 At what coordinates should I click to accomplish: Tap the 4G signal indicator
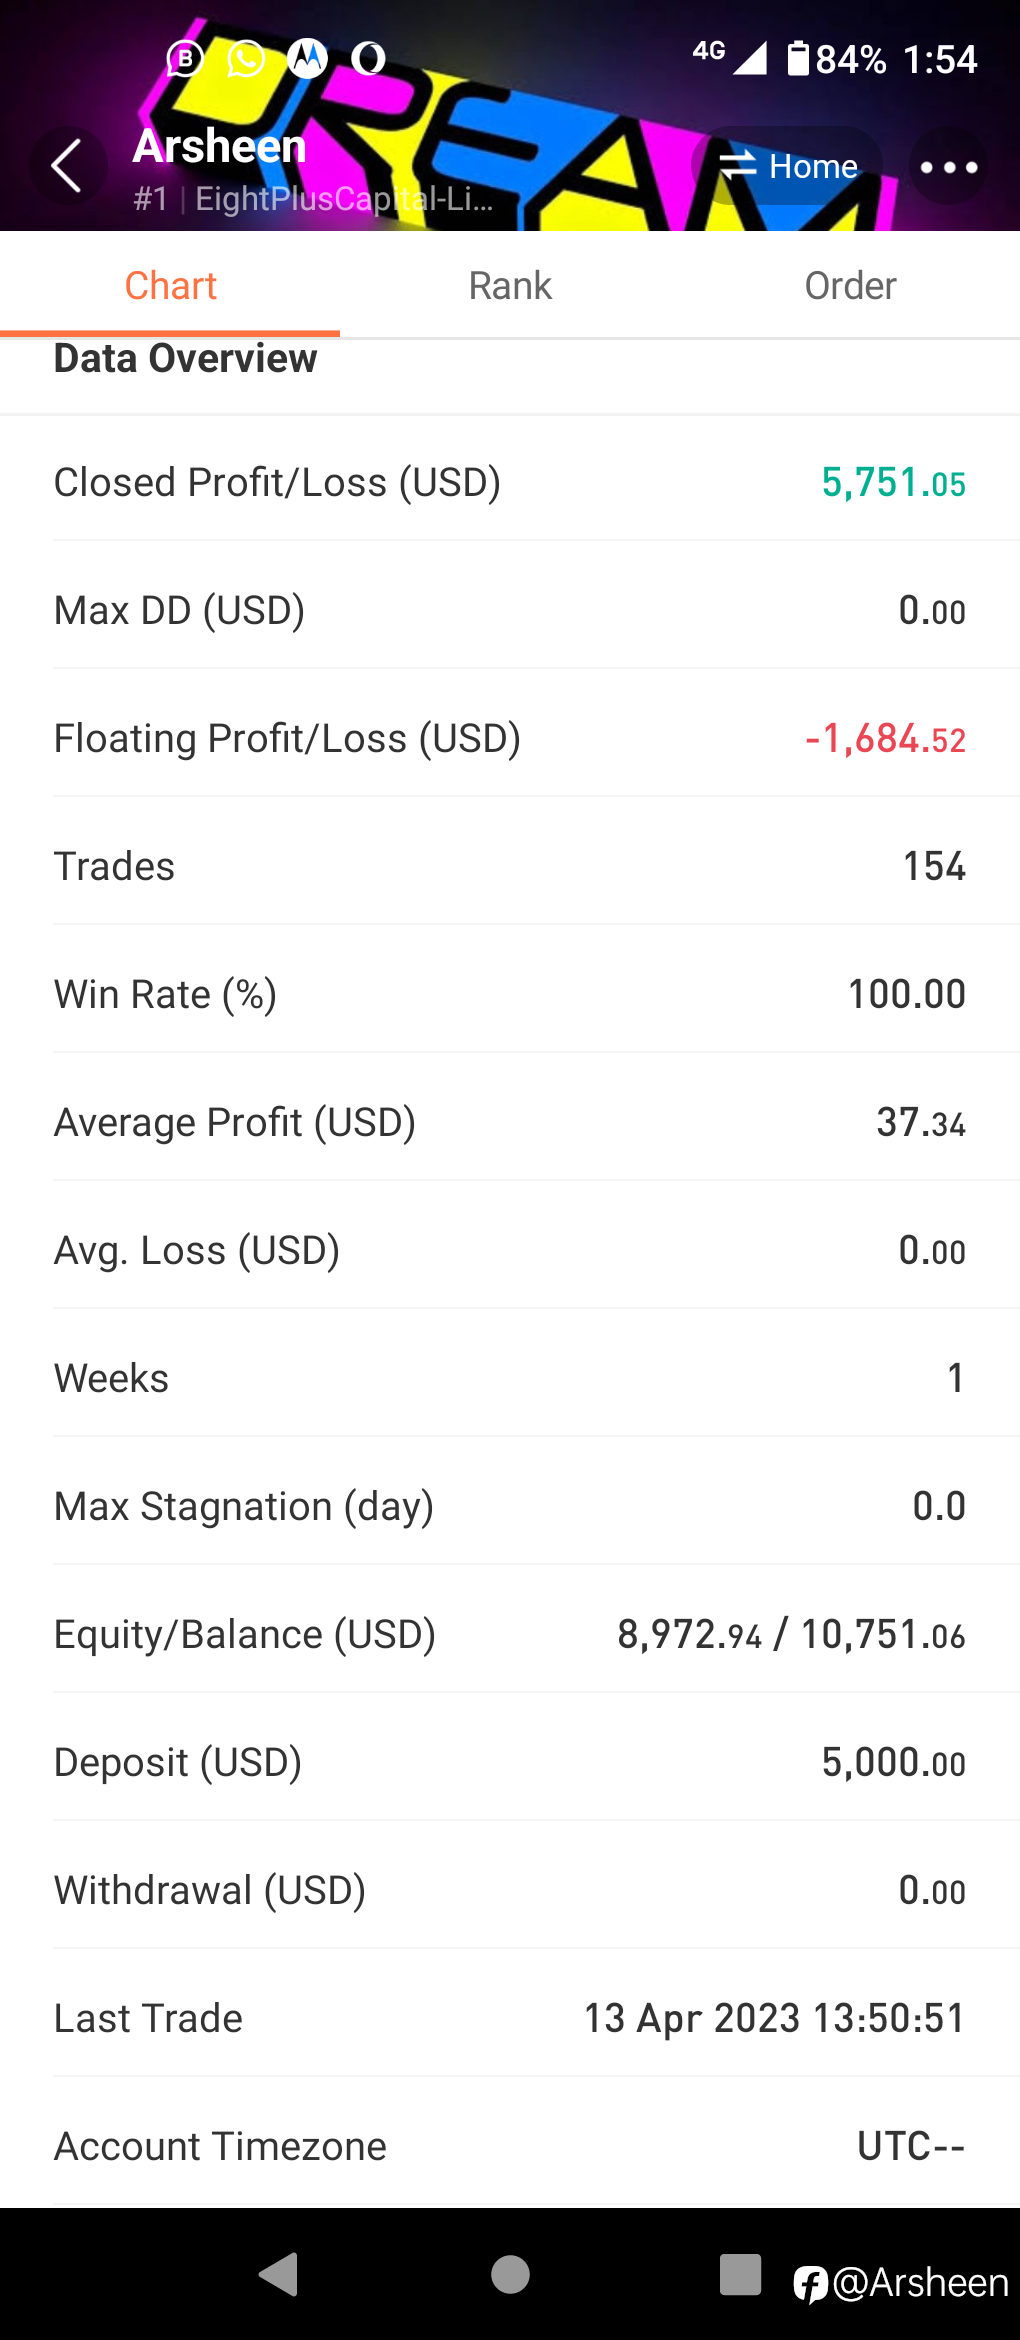pos(729,56)
